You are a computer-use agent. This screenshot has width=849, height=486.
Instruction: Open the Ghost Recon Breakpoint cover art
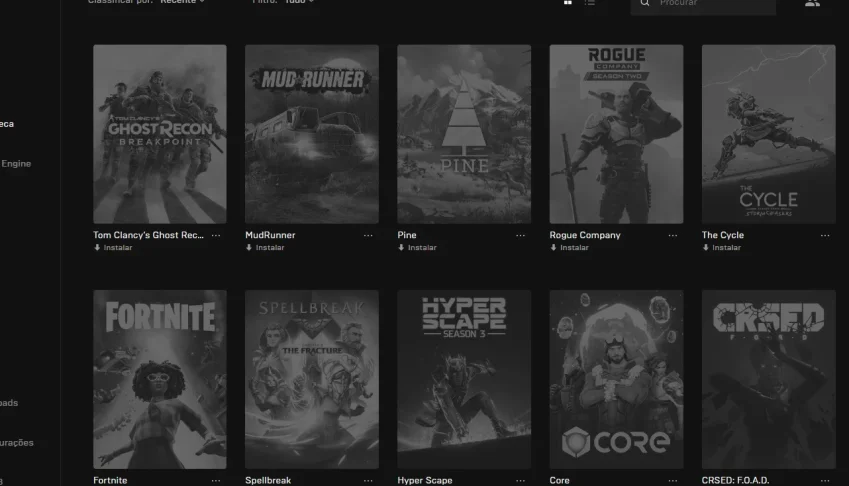[x=160, y=134]
